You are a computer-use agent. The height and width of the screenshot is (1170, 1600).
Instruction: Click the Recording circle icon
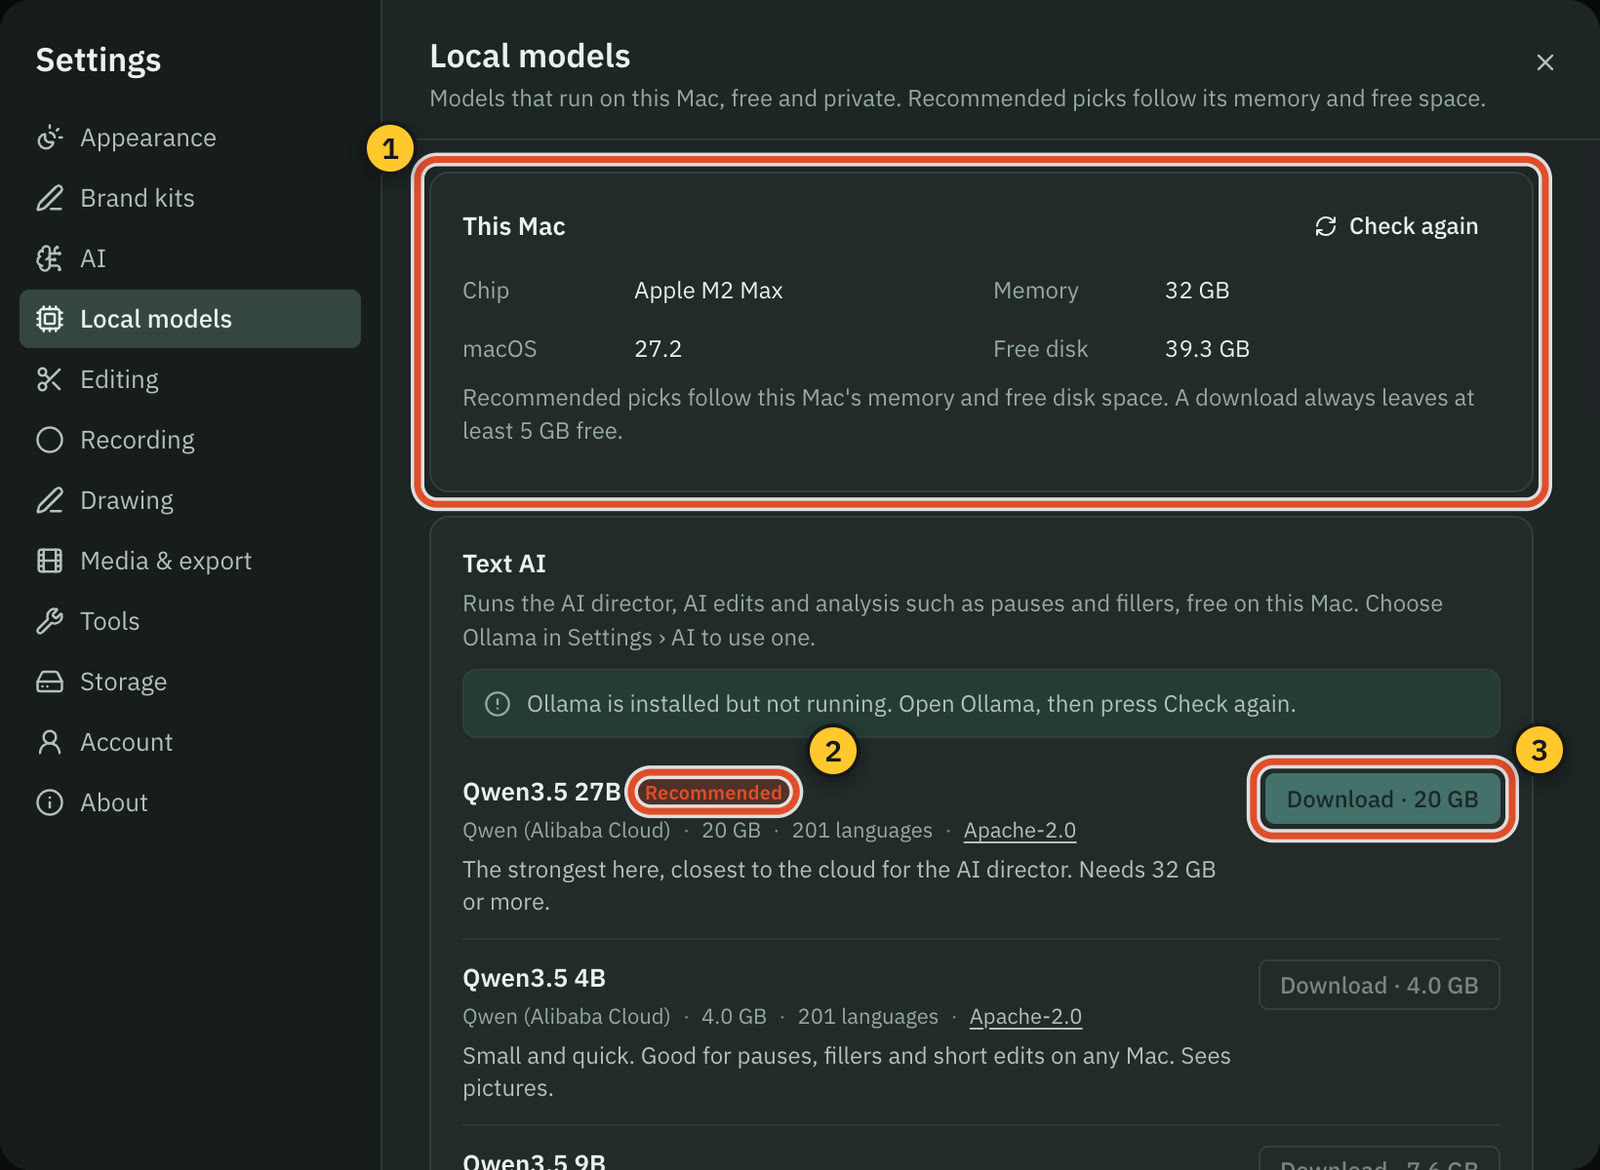(x=49, y=440)
